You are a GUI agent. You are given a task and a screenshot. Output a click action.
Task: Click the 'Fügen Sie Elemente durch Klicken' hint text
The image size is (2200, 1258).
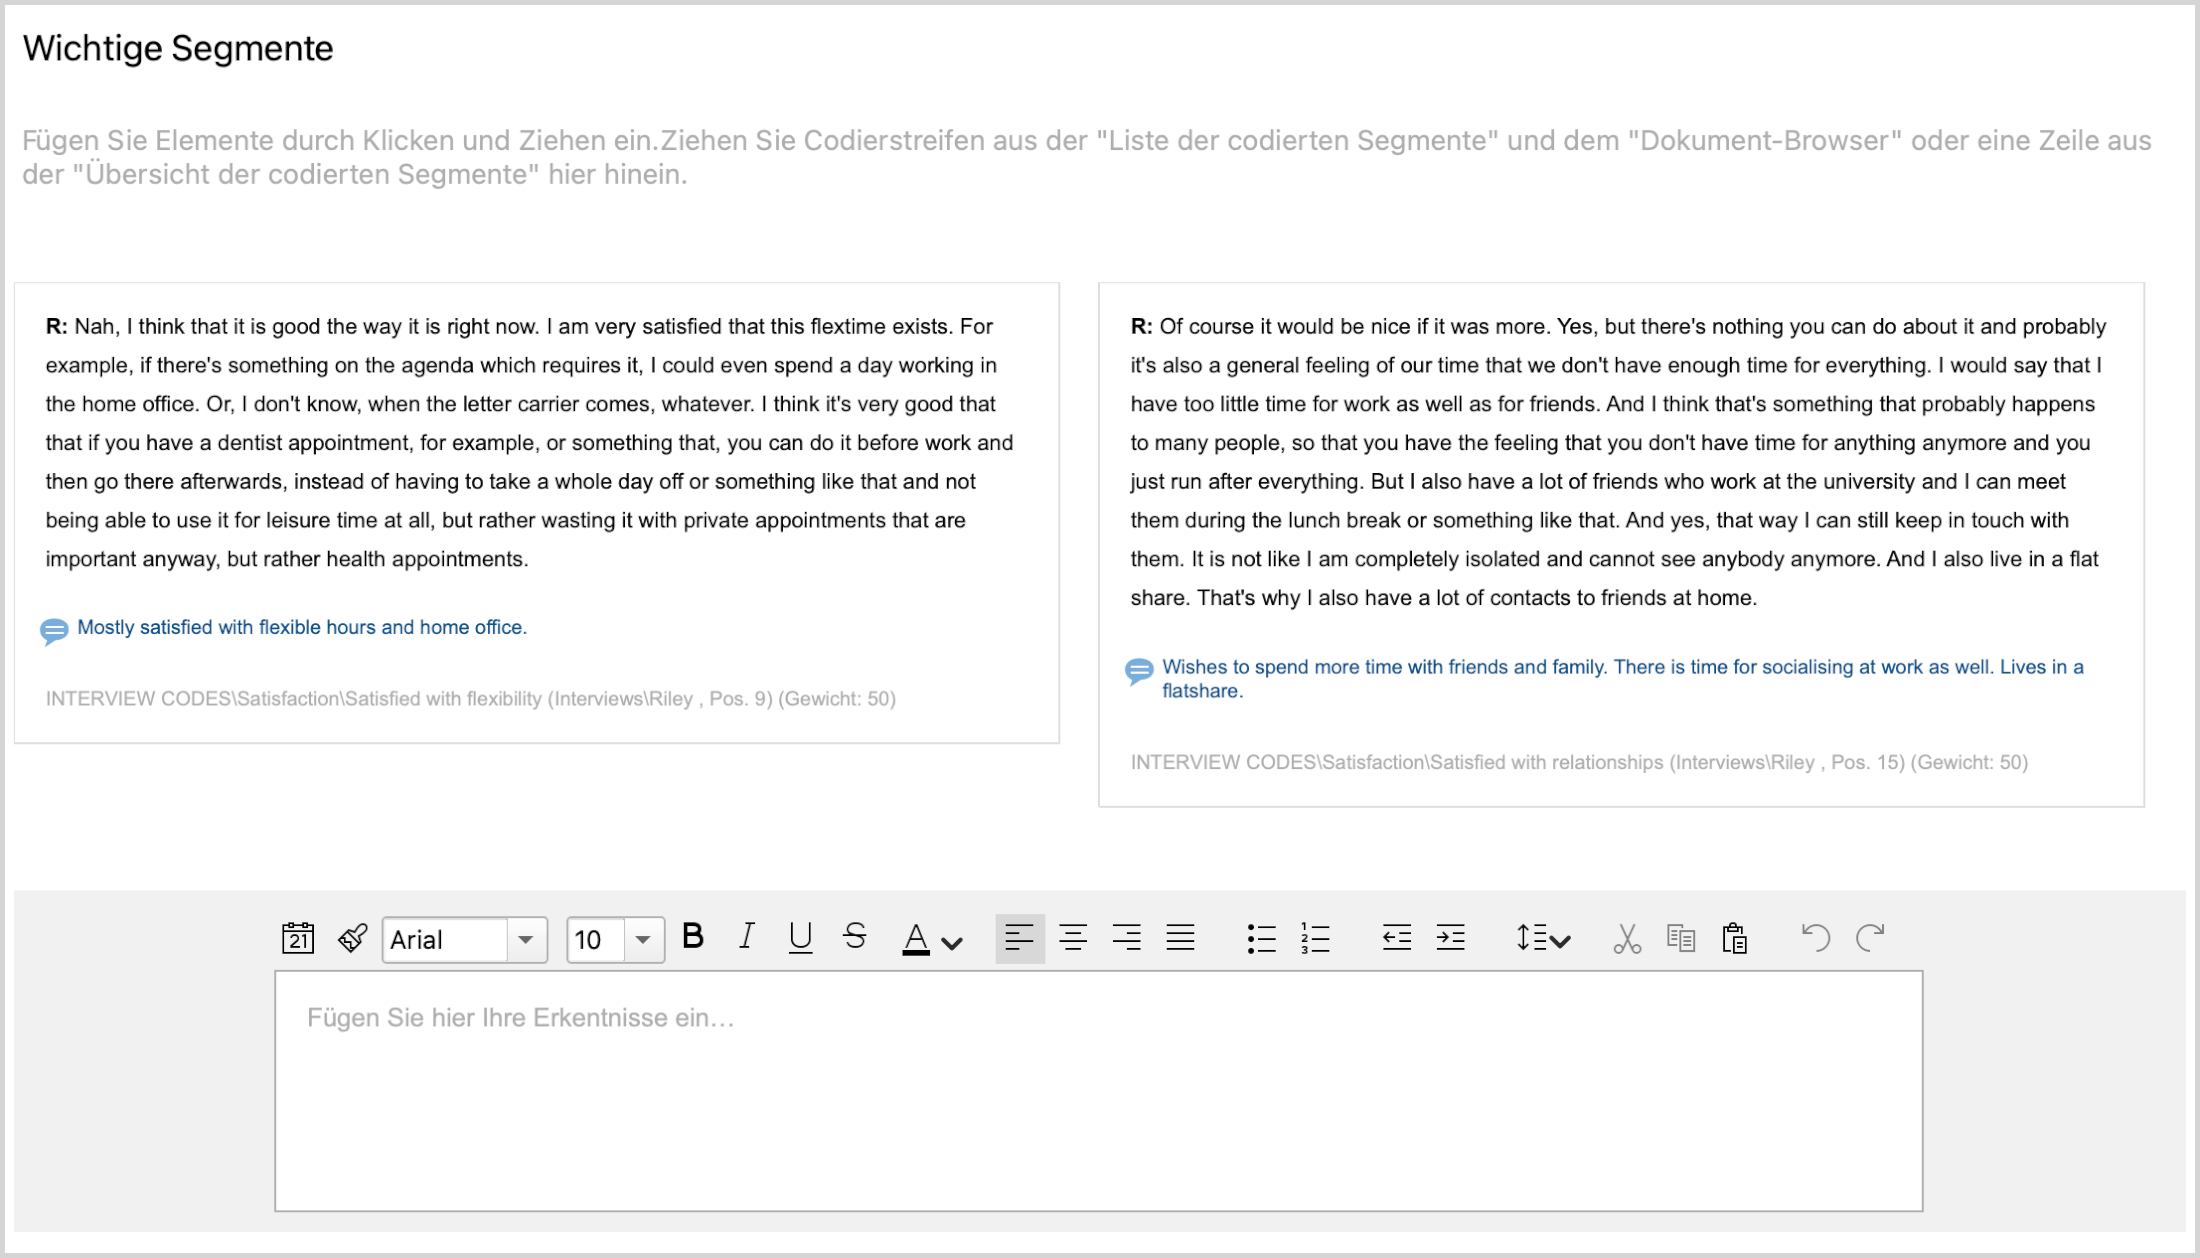[x=1087, y=157]
